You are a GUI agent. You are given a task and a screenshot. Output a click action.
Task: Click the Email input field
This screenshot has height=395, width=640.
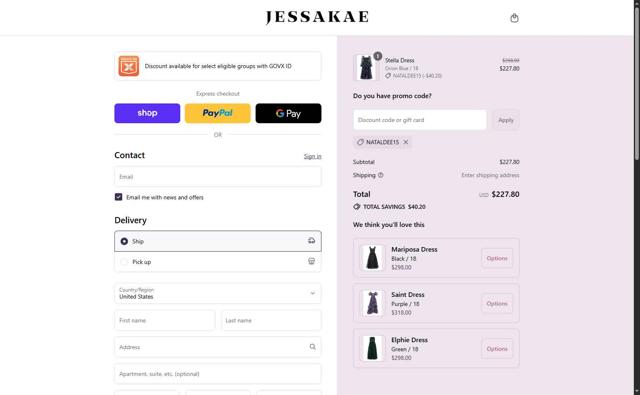(218, 177)
